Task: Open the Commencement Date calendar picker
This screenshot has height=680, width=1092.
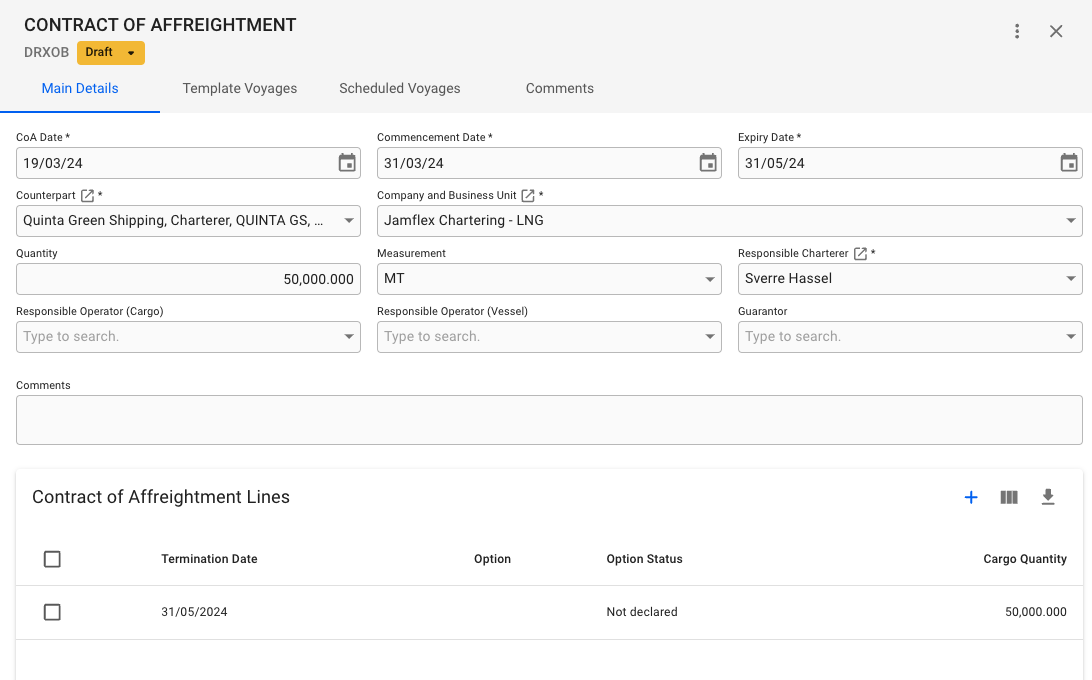Action: coord(708,163)
